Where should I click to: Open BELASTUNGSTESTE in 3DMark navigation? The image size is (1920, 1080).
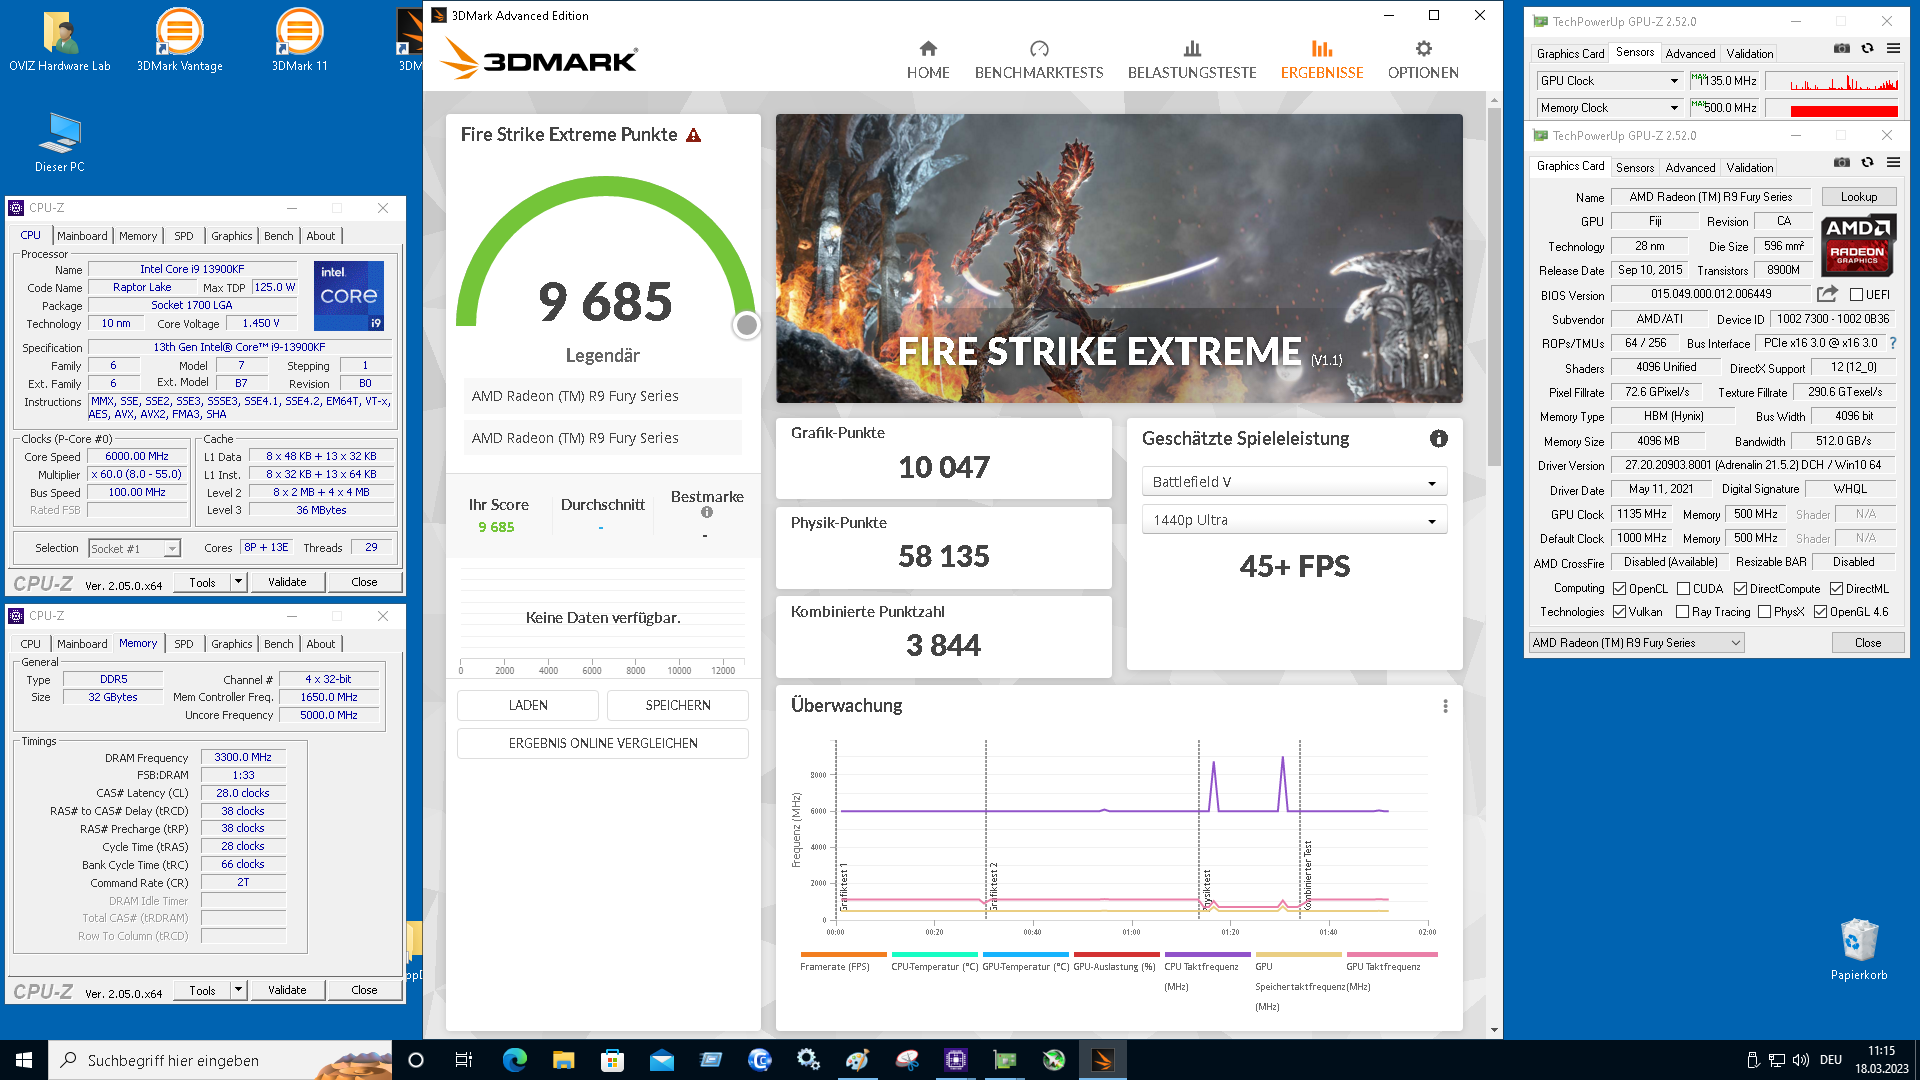tap(1192, 60)
